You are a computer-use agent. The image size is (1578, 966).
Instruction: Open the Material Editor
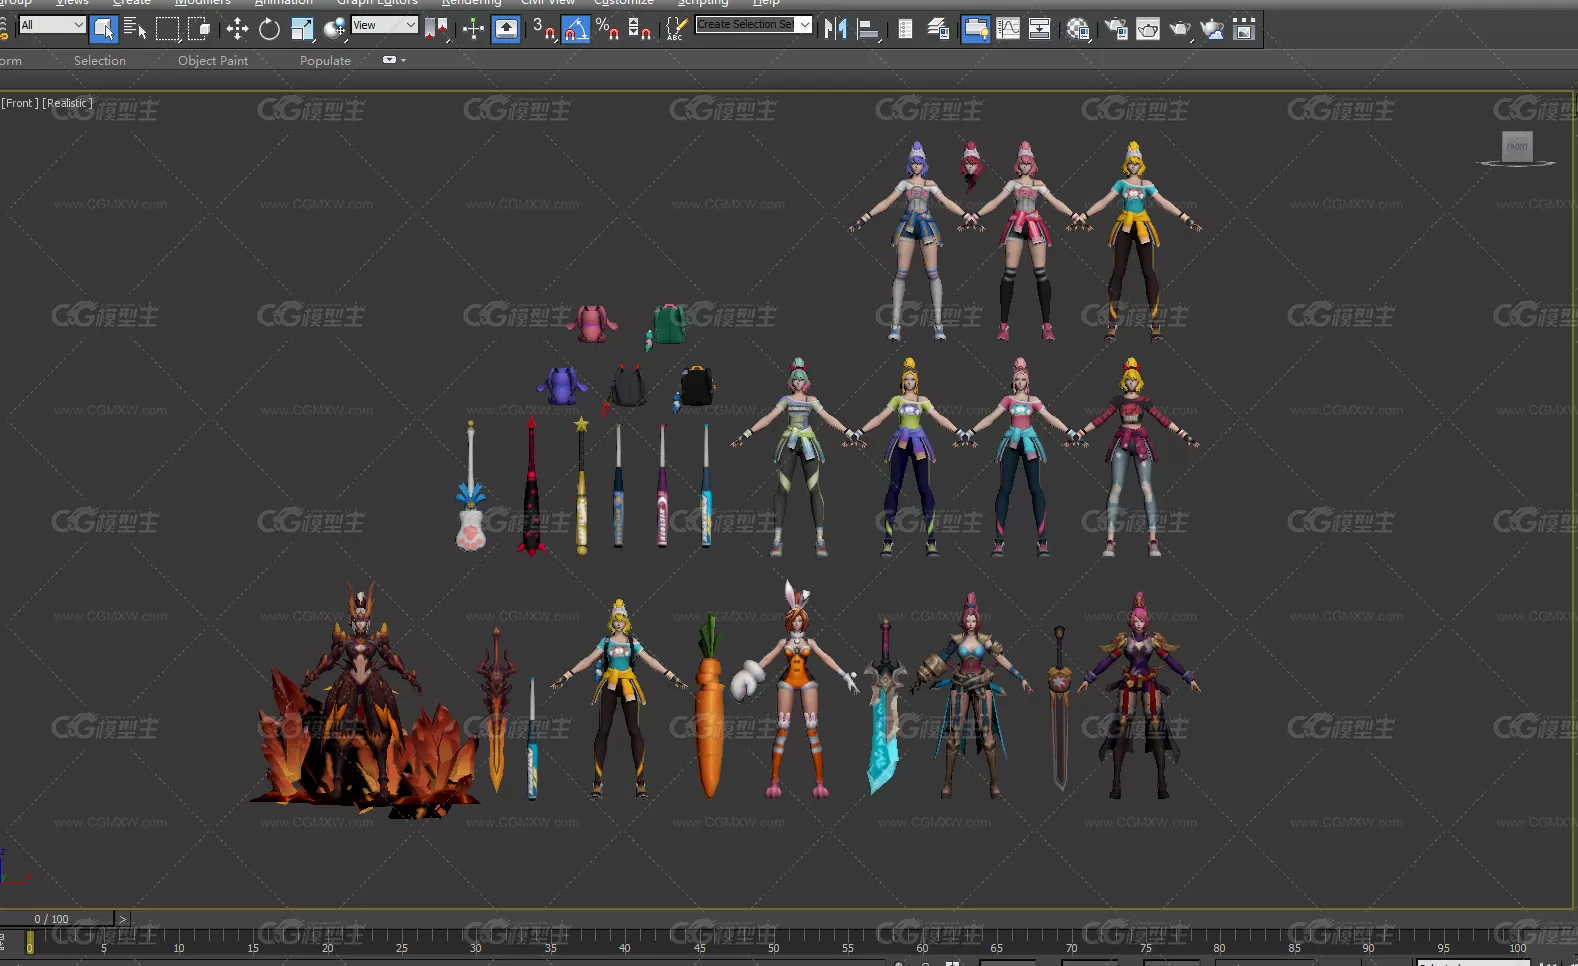pyautogui.click(x=1077, y=29)
